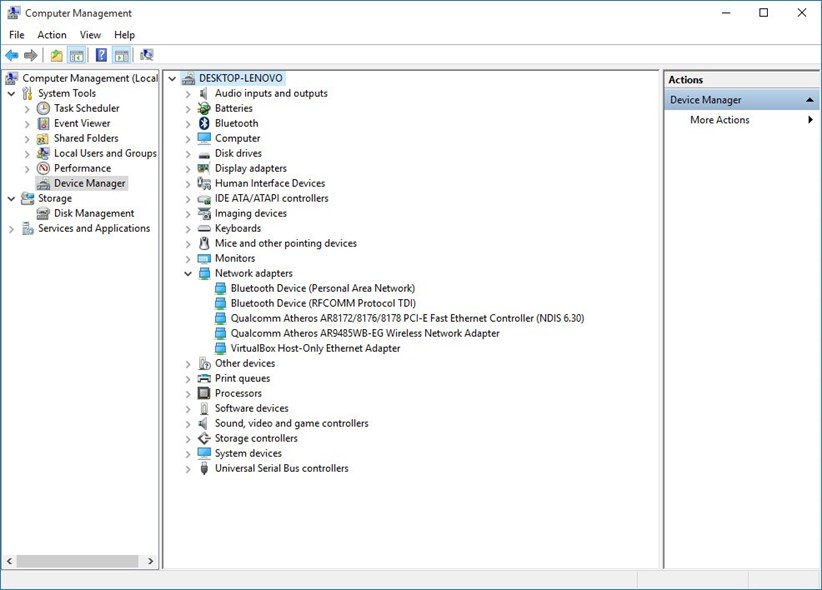The image size is (822, 590).
Task: Expand Services and Applications in left tree
Action: click(x=12, y=228)
